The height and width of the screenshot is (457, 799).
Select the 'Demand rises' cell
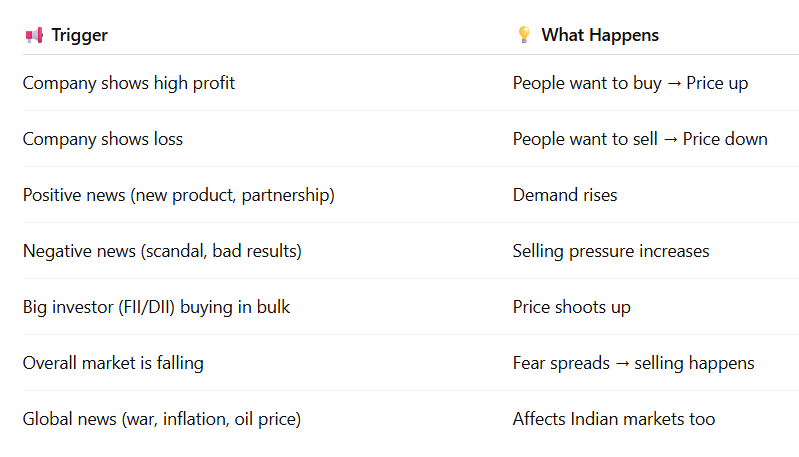click(565, 195)
